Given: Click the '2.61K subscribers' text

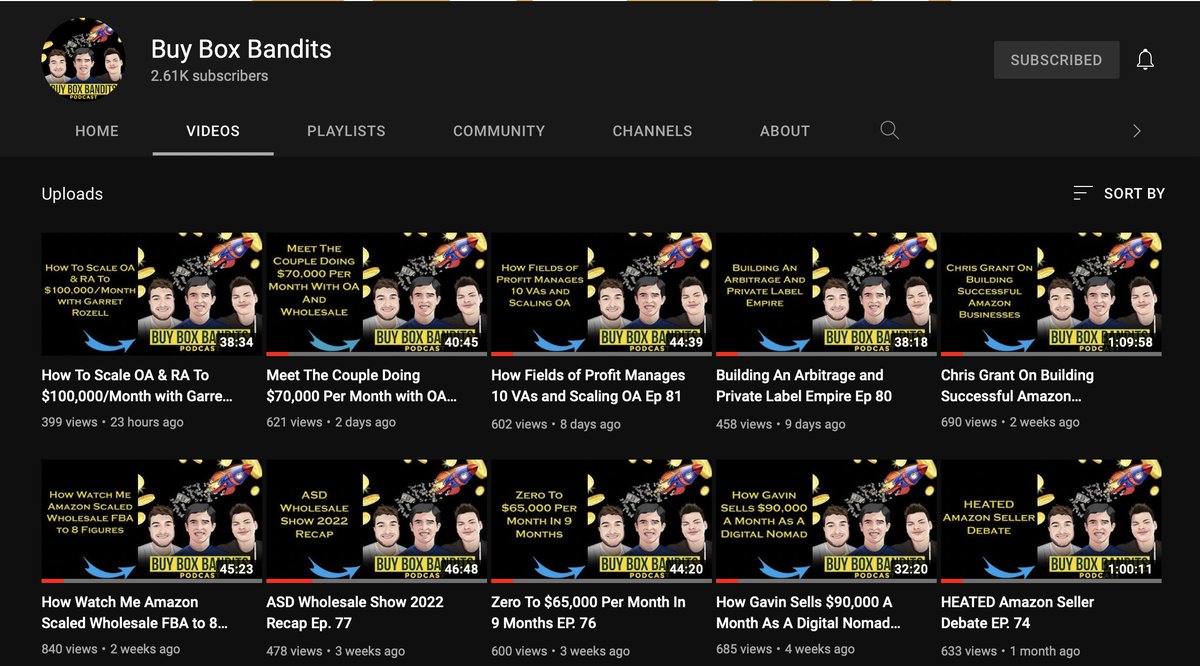Looking at the screenshot, I should 209,76.
